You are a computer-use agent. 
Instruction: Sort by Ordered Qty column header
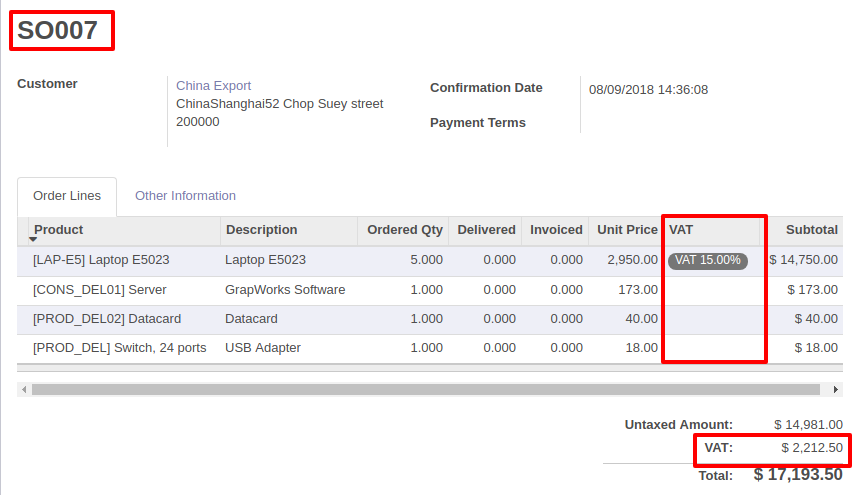405,230
